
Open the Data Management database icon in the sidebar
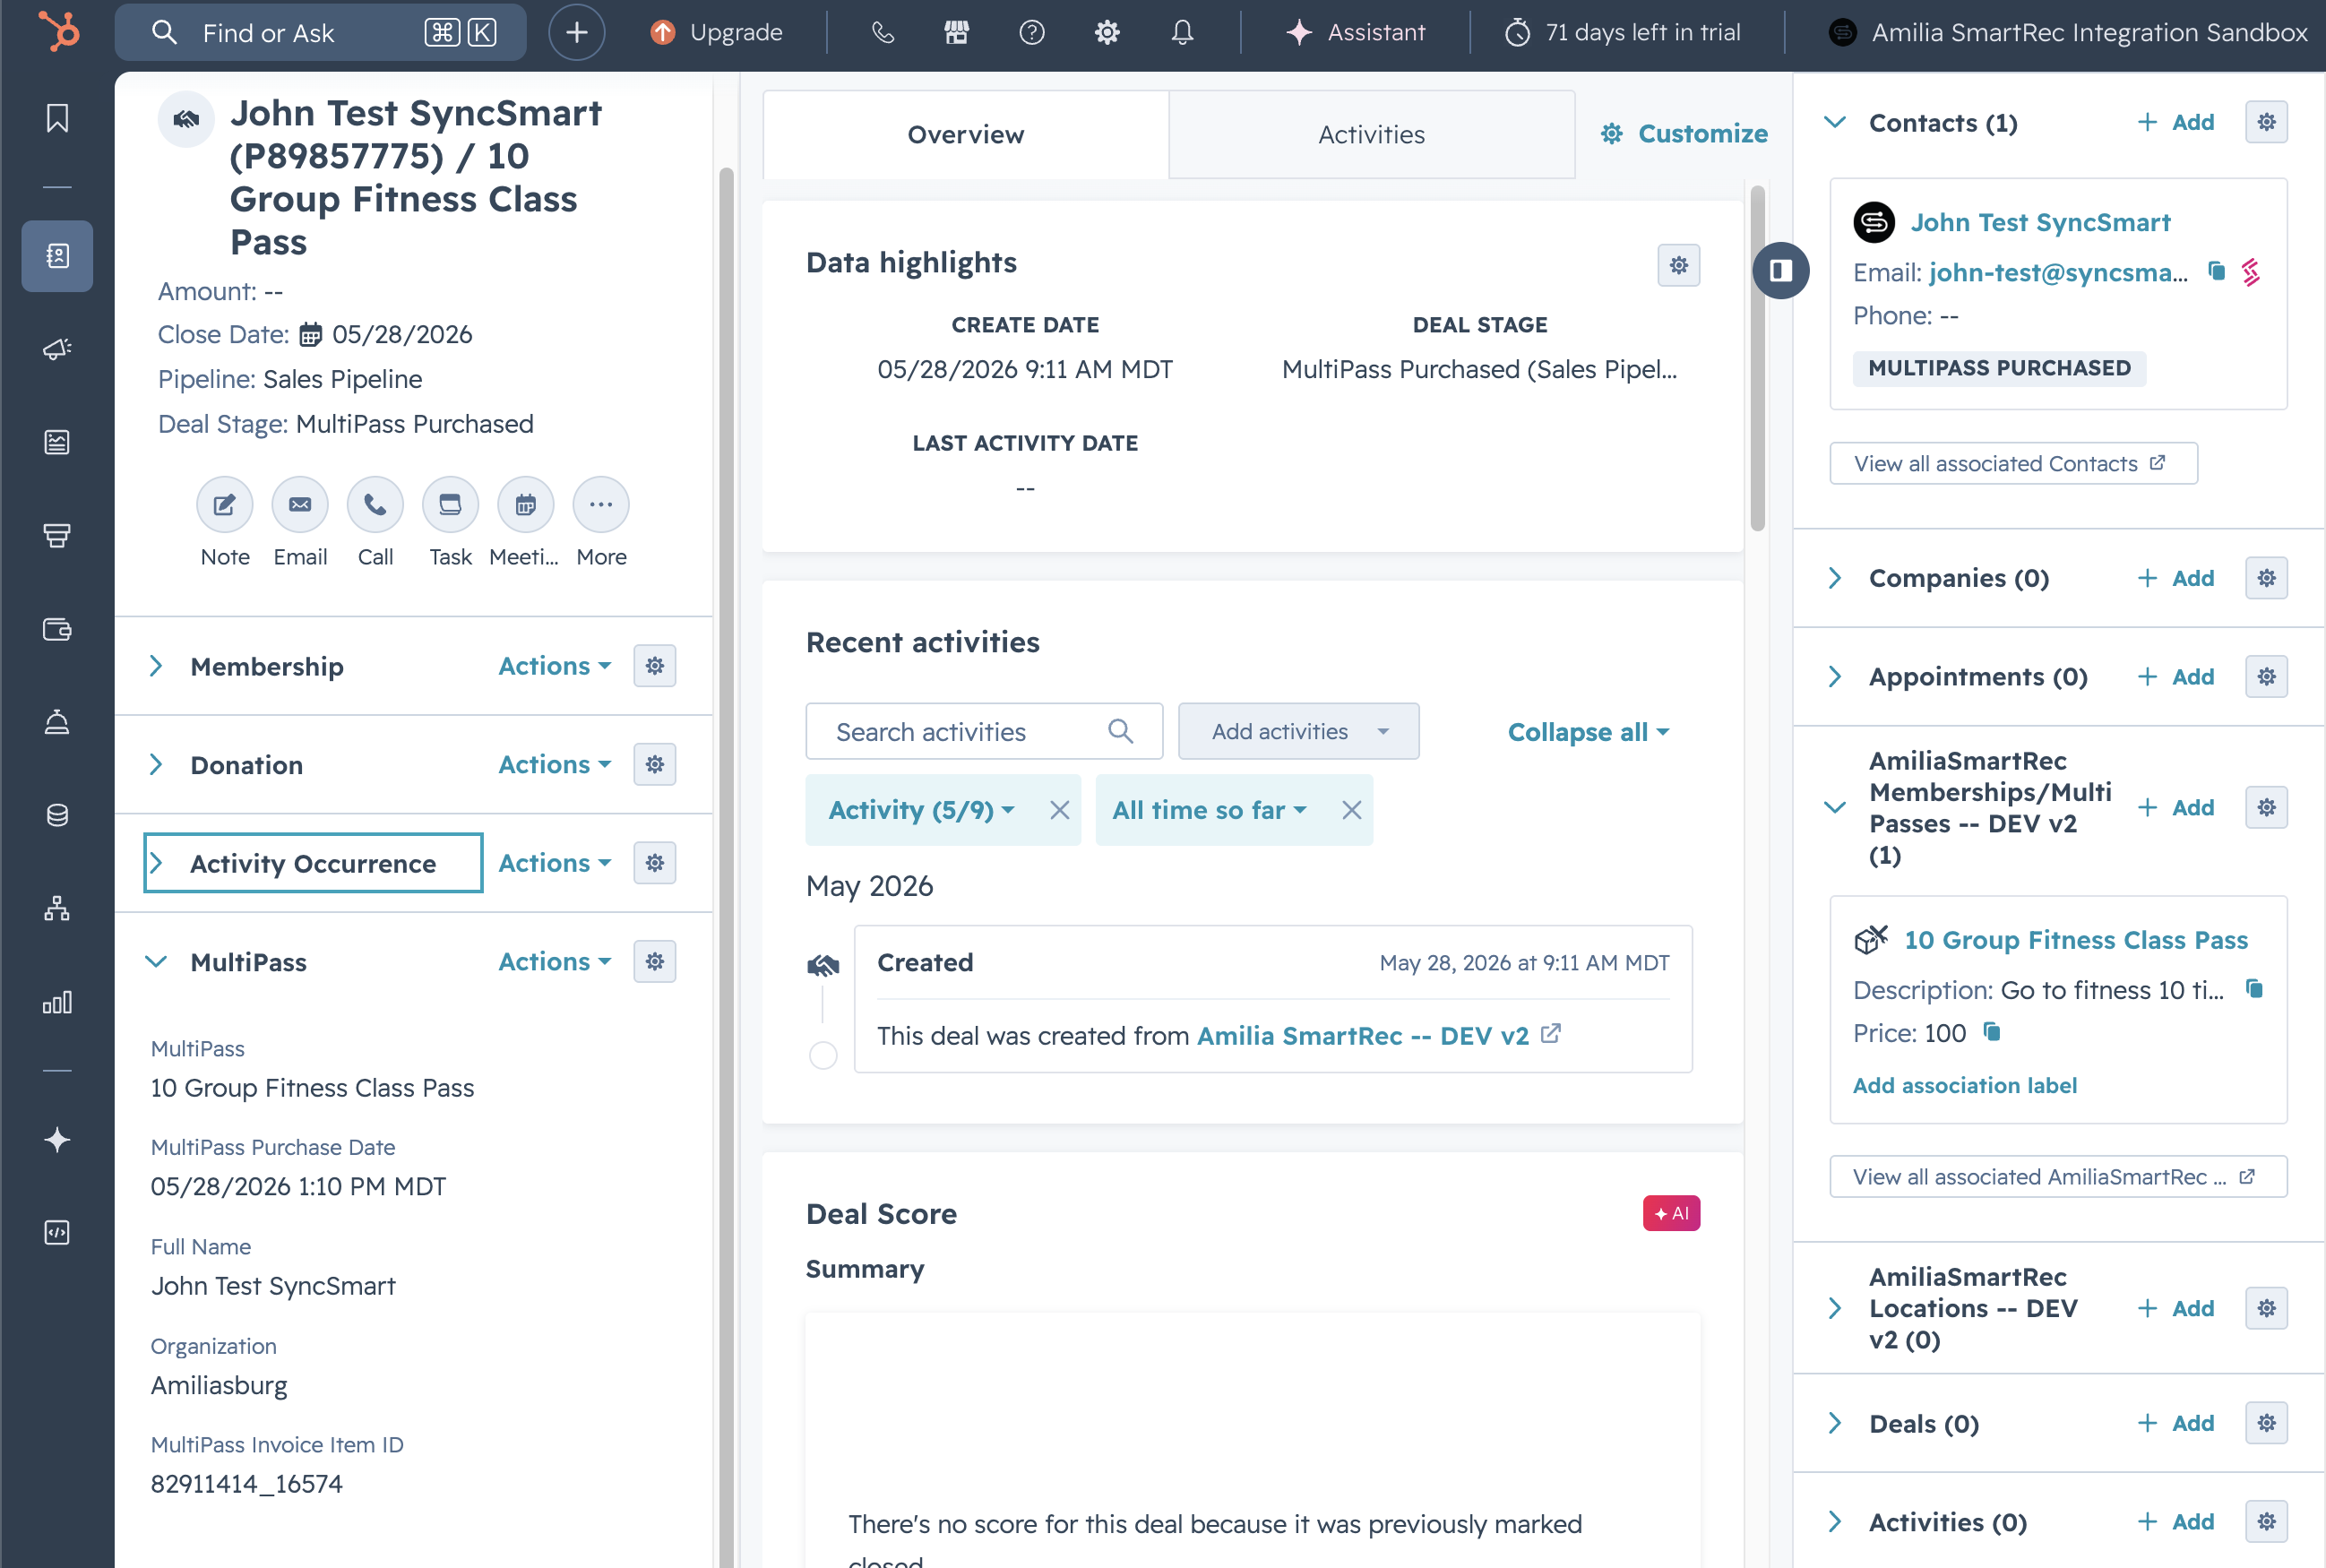[57, 815]
